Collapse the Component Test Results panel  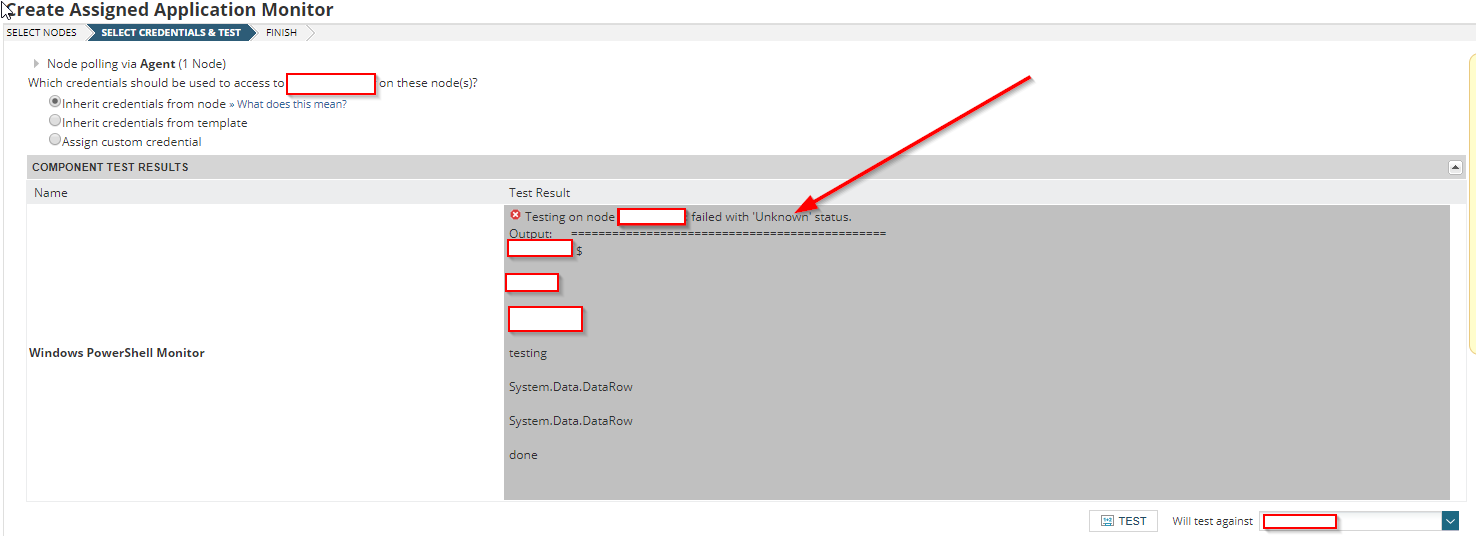(1456, 168)
